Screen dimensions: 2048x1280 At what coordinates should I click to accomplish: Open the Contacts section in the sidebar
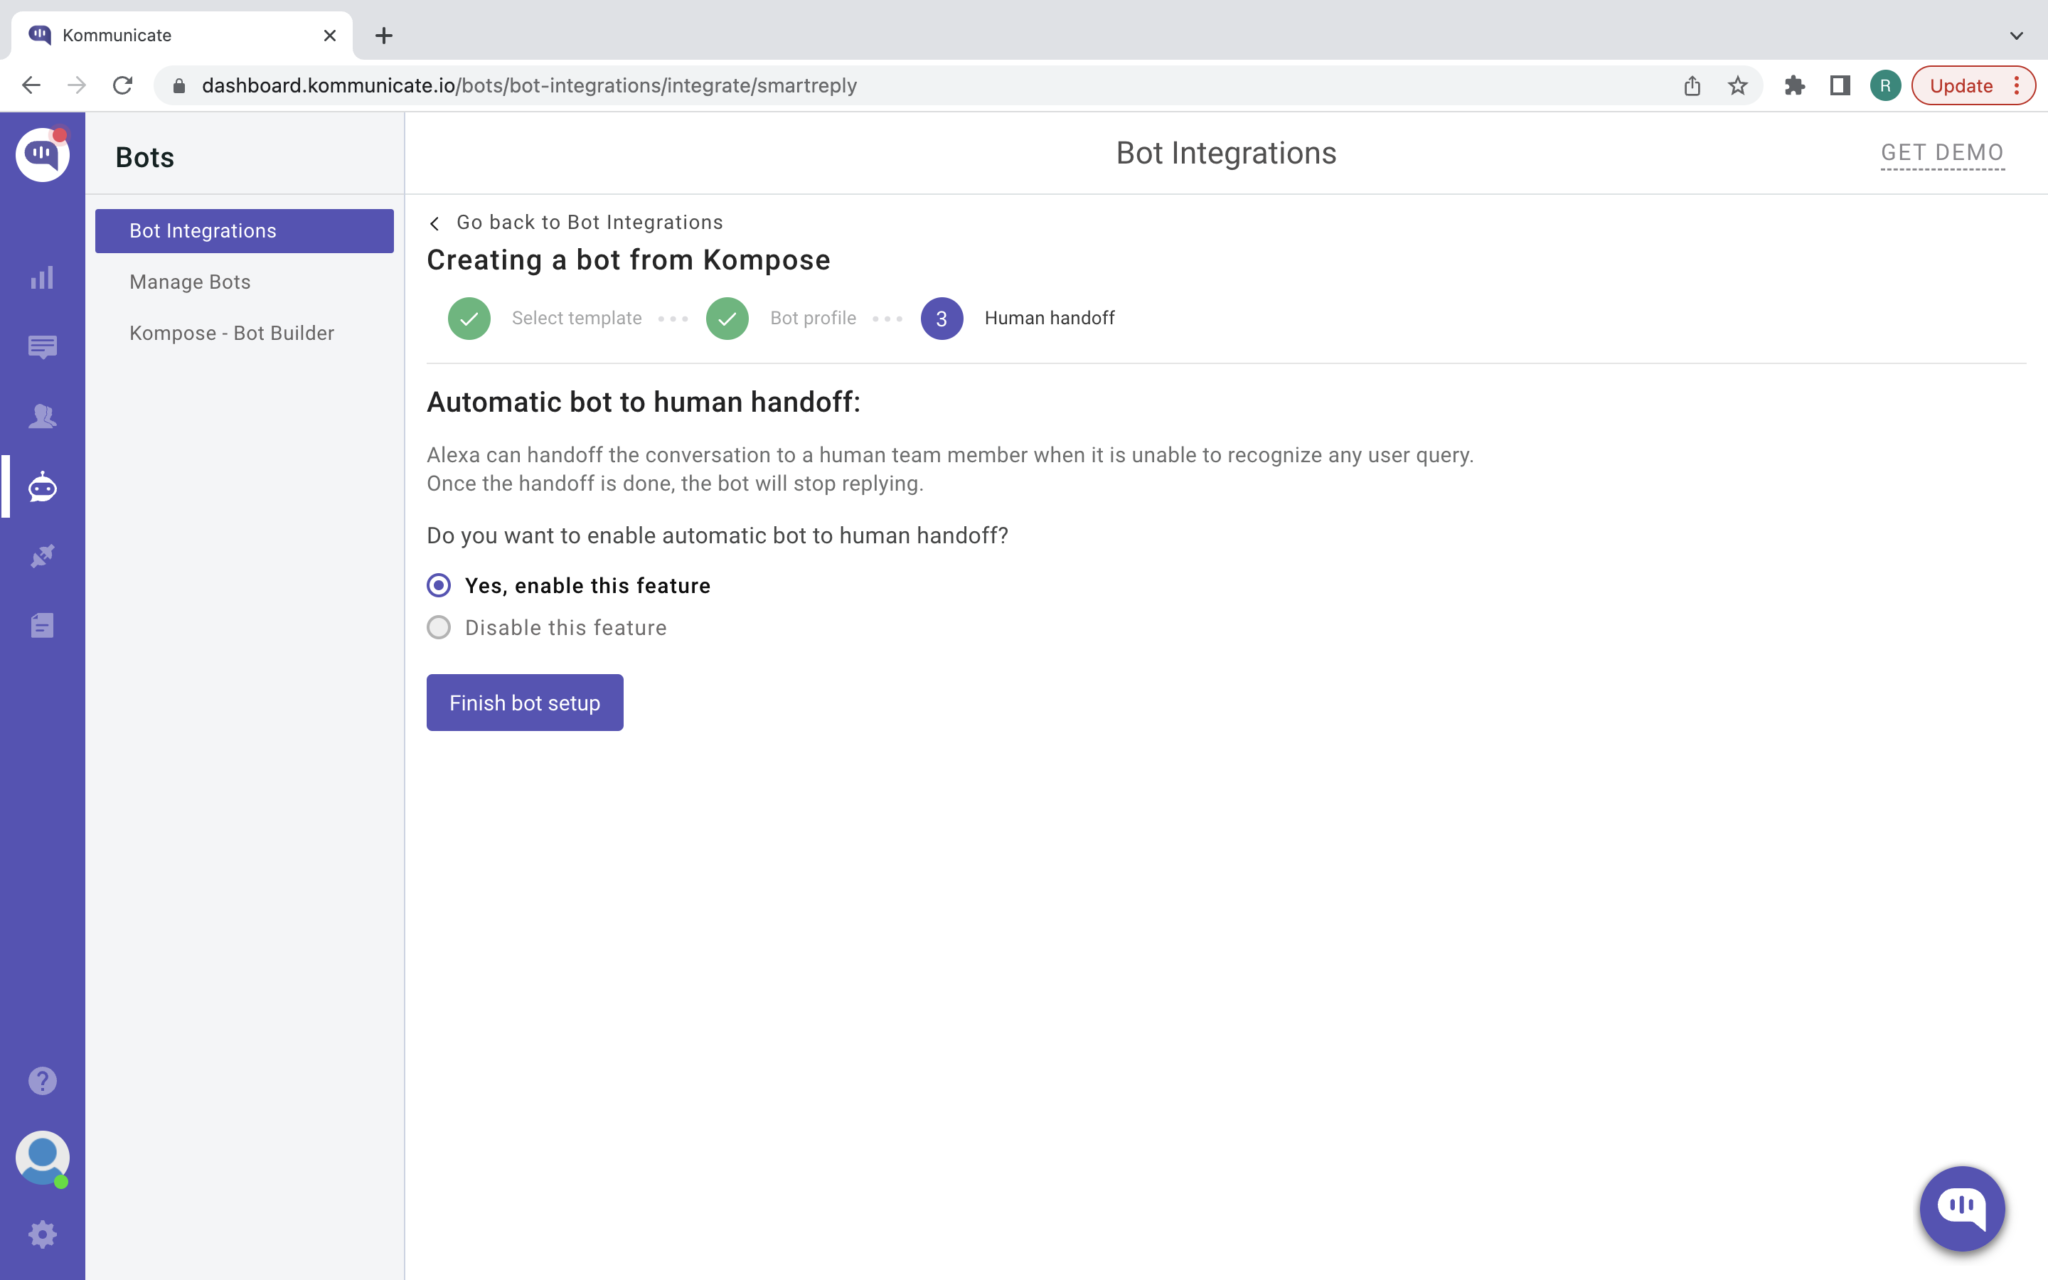(x=42, y=416)
